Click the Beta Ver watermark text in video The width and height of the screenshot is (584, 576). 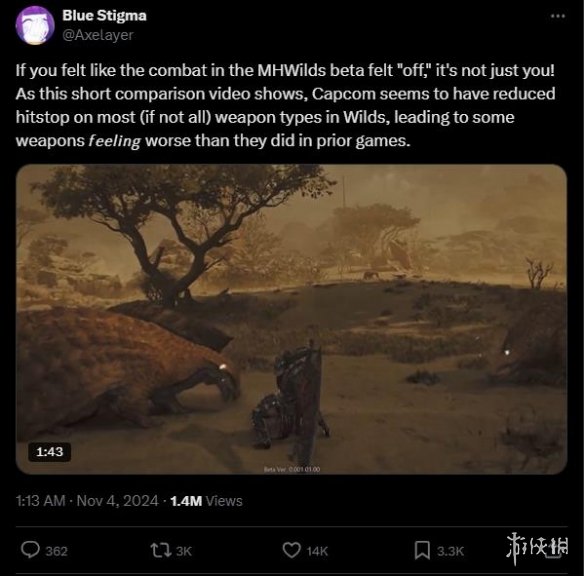pos(292,469)
